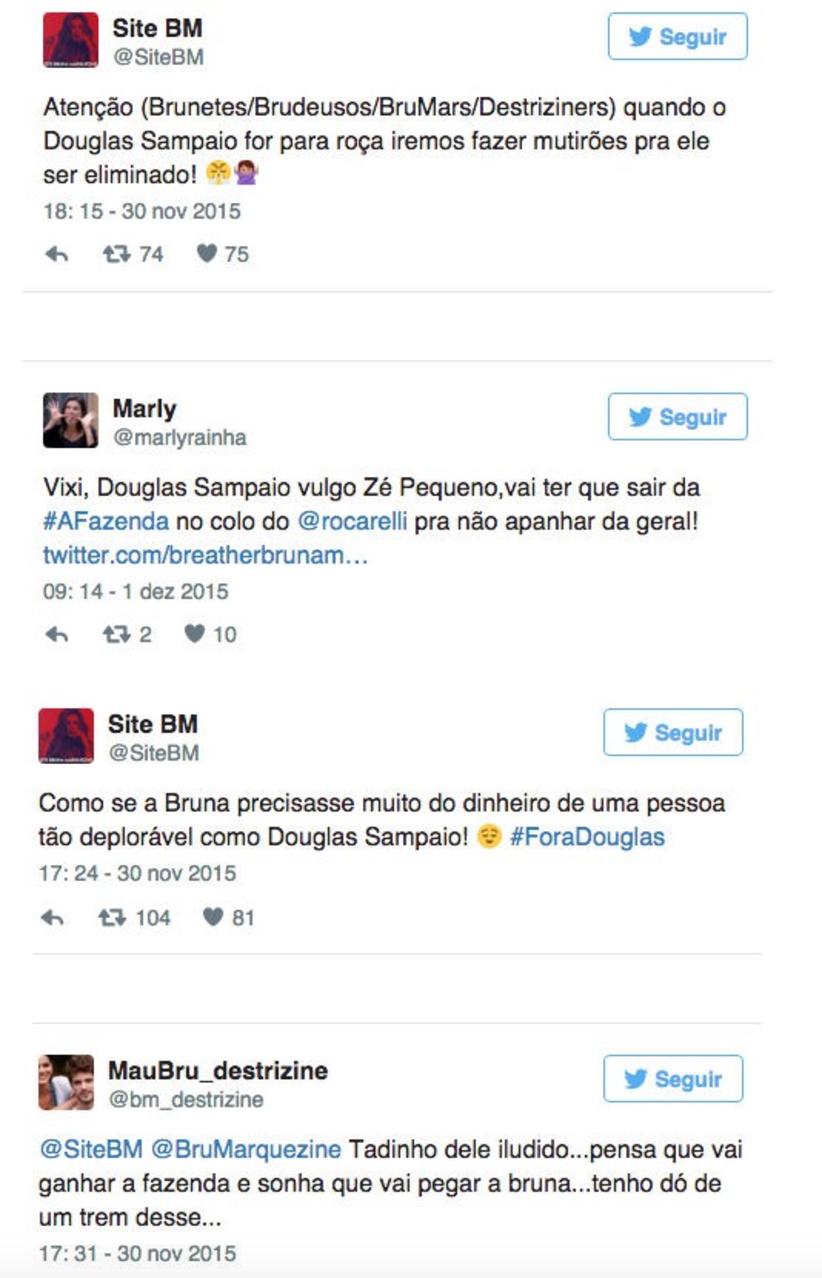The height and width of the screenshot is (1278, 822).
Task: Open the twitter.com/breatherbrunam link
Action: click(205, 555)
